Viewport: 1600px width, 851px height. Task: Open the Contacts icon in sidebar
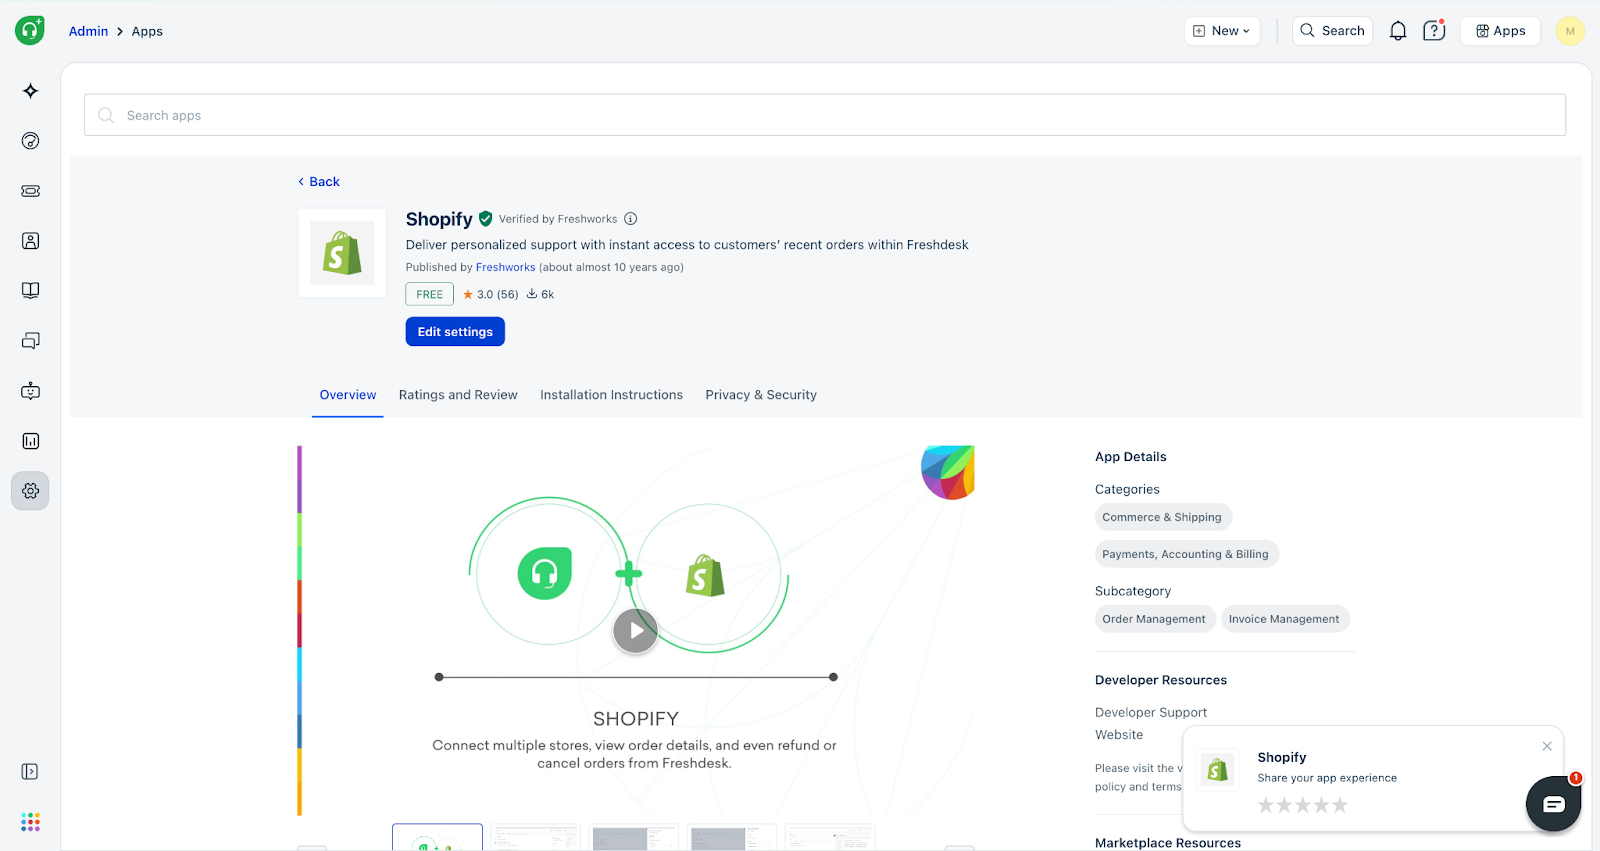pyautogui.click(x=31, y=241)
